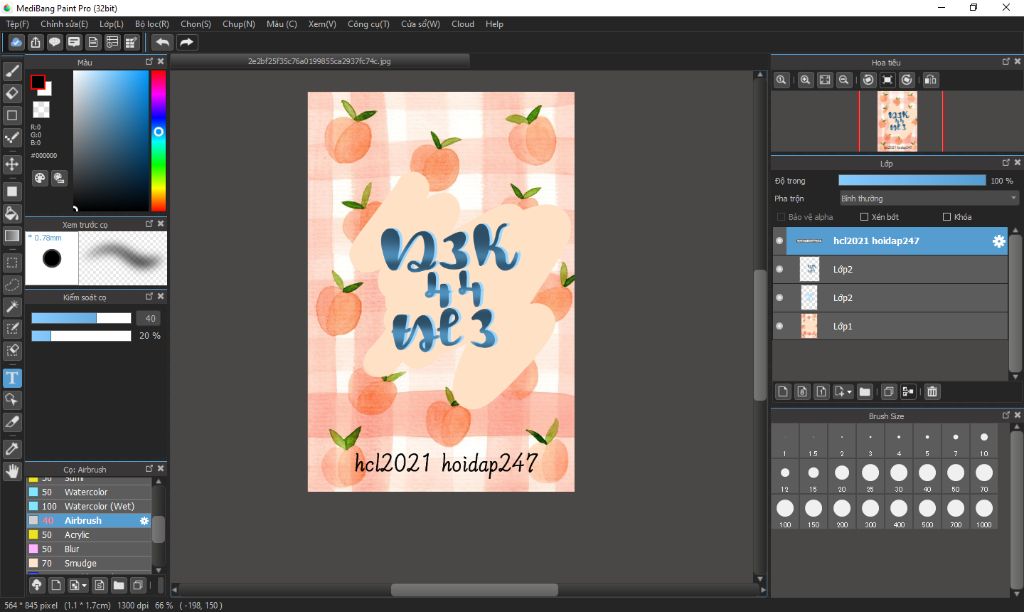The image size is (1024, 612).
Task: Close the Màu color panel
Action: click(x=161, y=61)
